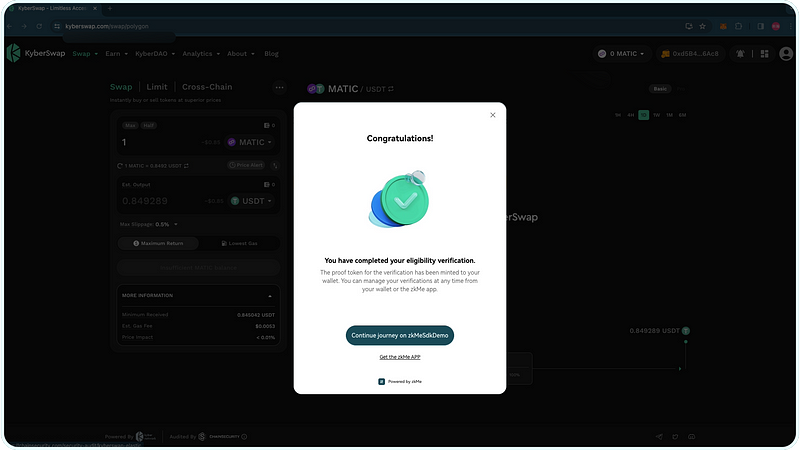
Task: Click the browser forward arrow
Action: point(23,26)
